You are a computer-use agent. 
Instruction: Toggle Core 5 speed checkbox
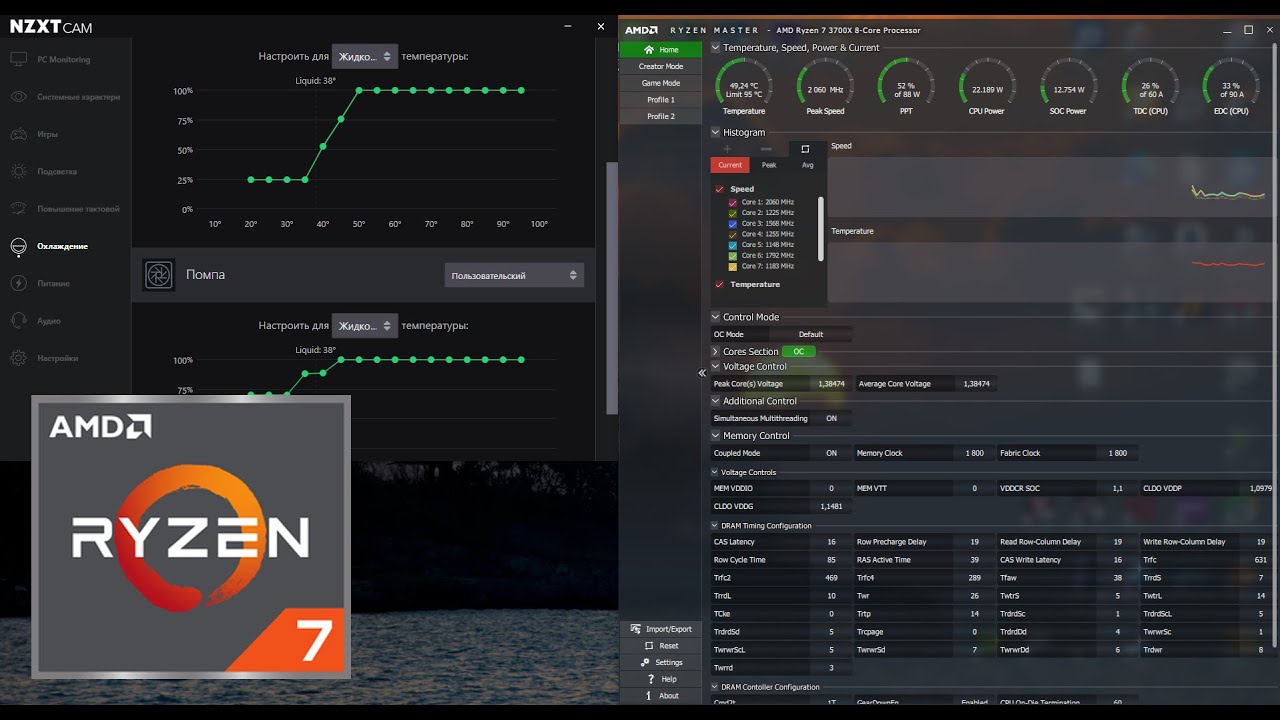coord(734,245)
